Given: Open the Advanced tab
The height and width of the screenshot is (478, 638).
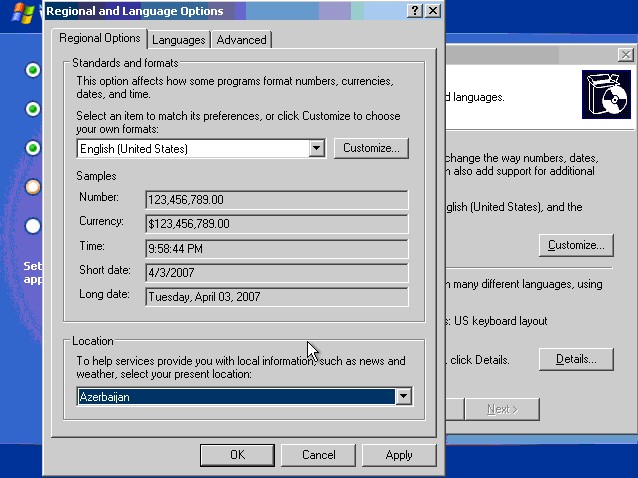Looking at the screenshot, I should 241,40.
